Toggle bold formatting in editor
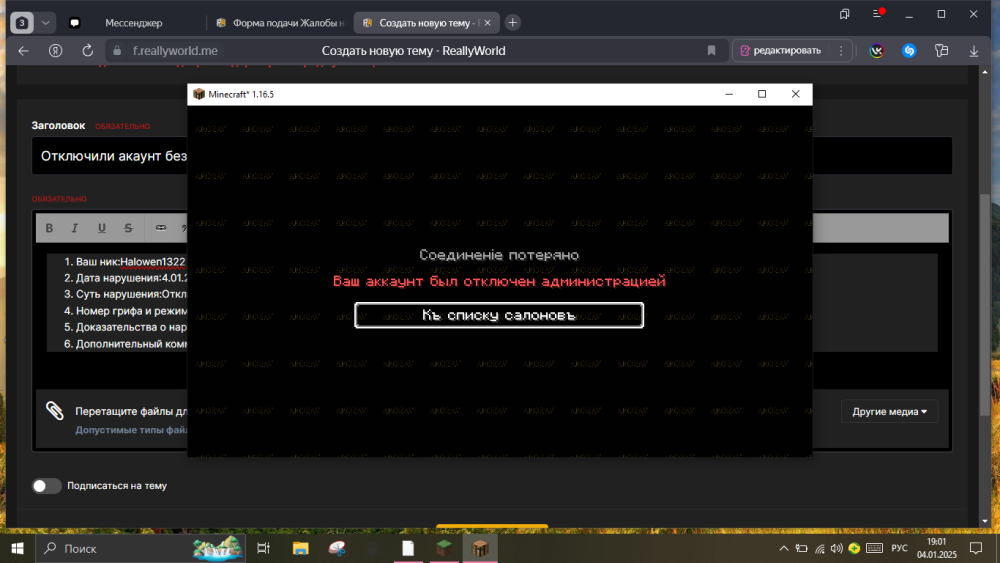 (x=49, y=228)
